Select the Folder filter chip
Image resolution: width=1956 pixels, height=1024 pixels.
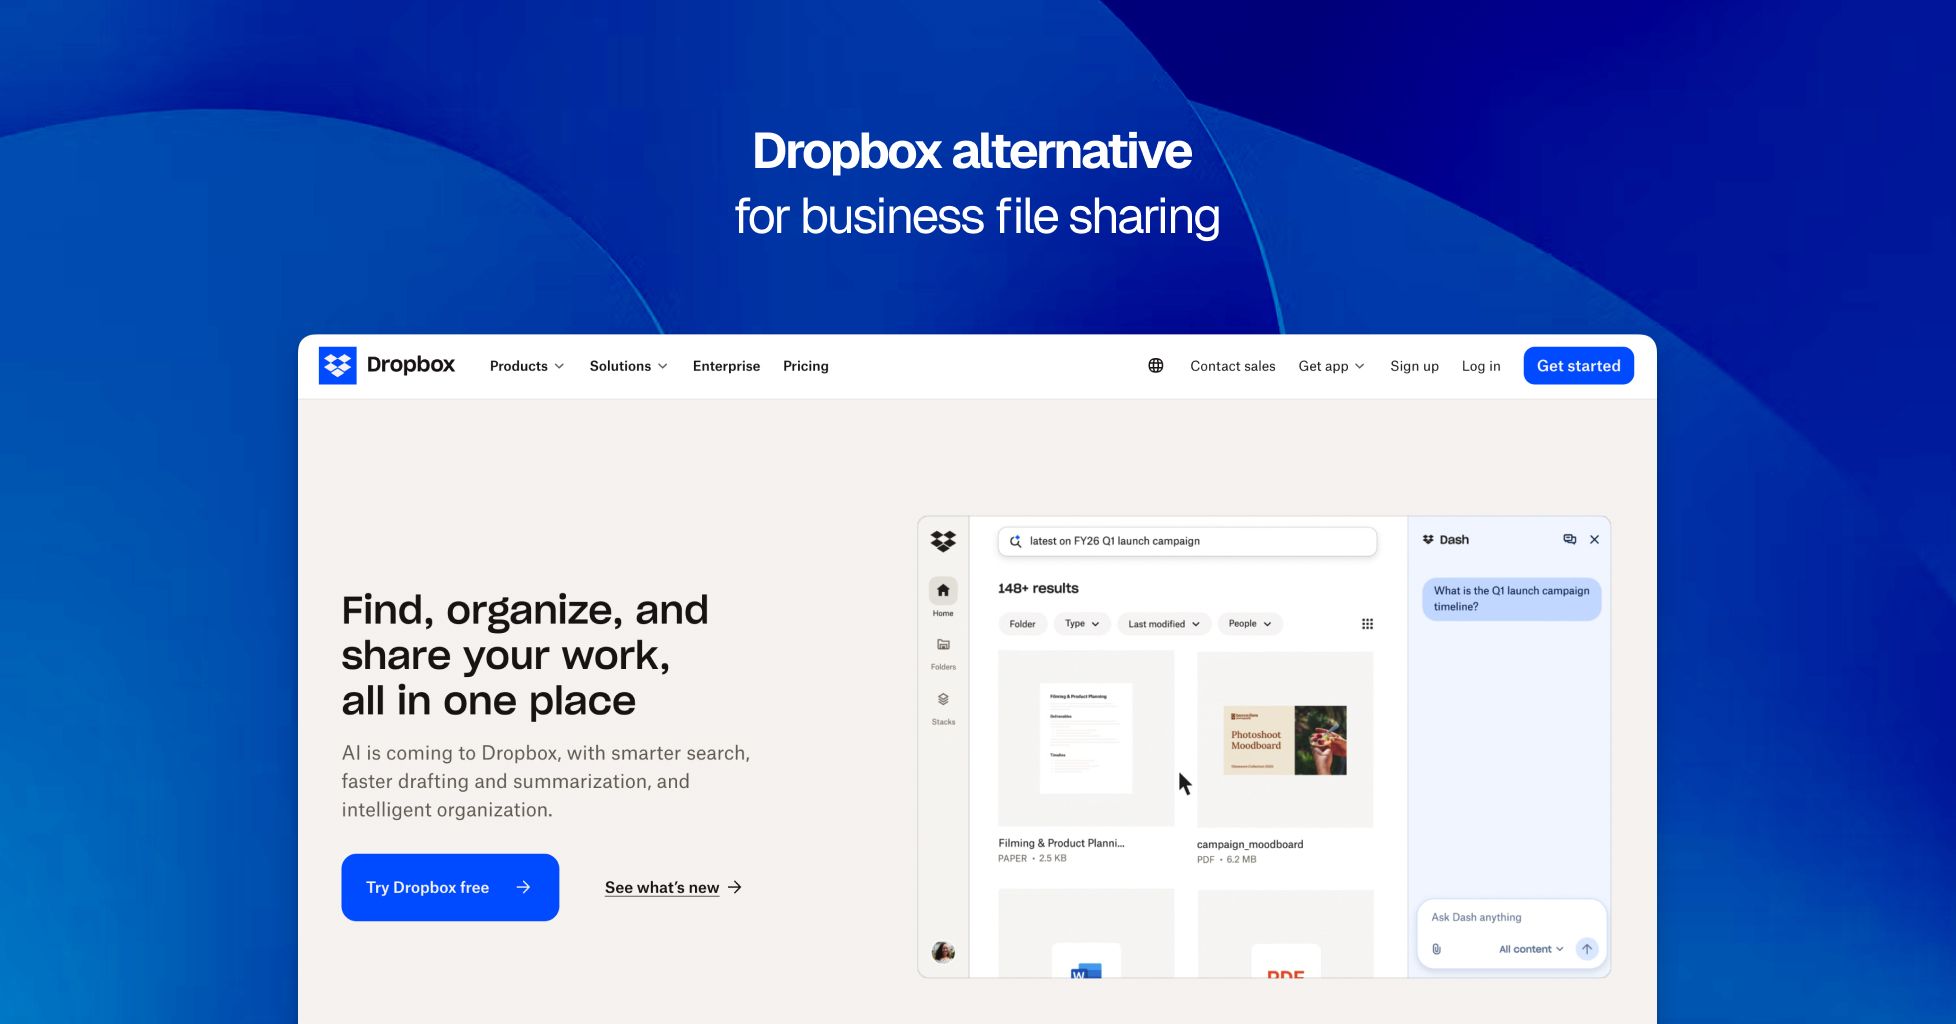tap(1022, 624)
